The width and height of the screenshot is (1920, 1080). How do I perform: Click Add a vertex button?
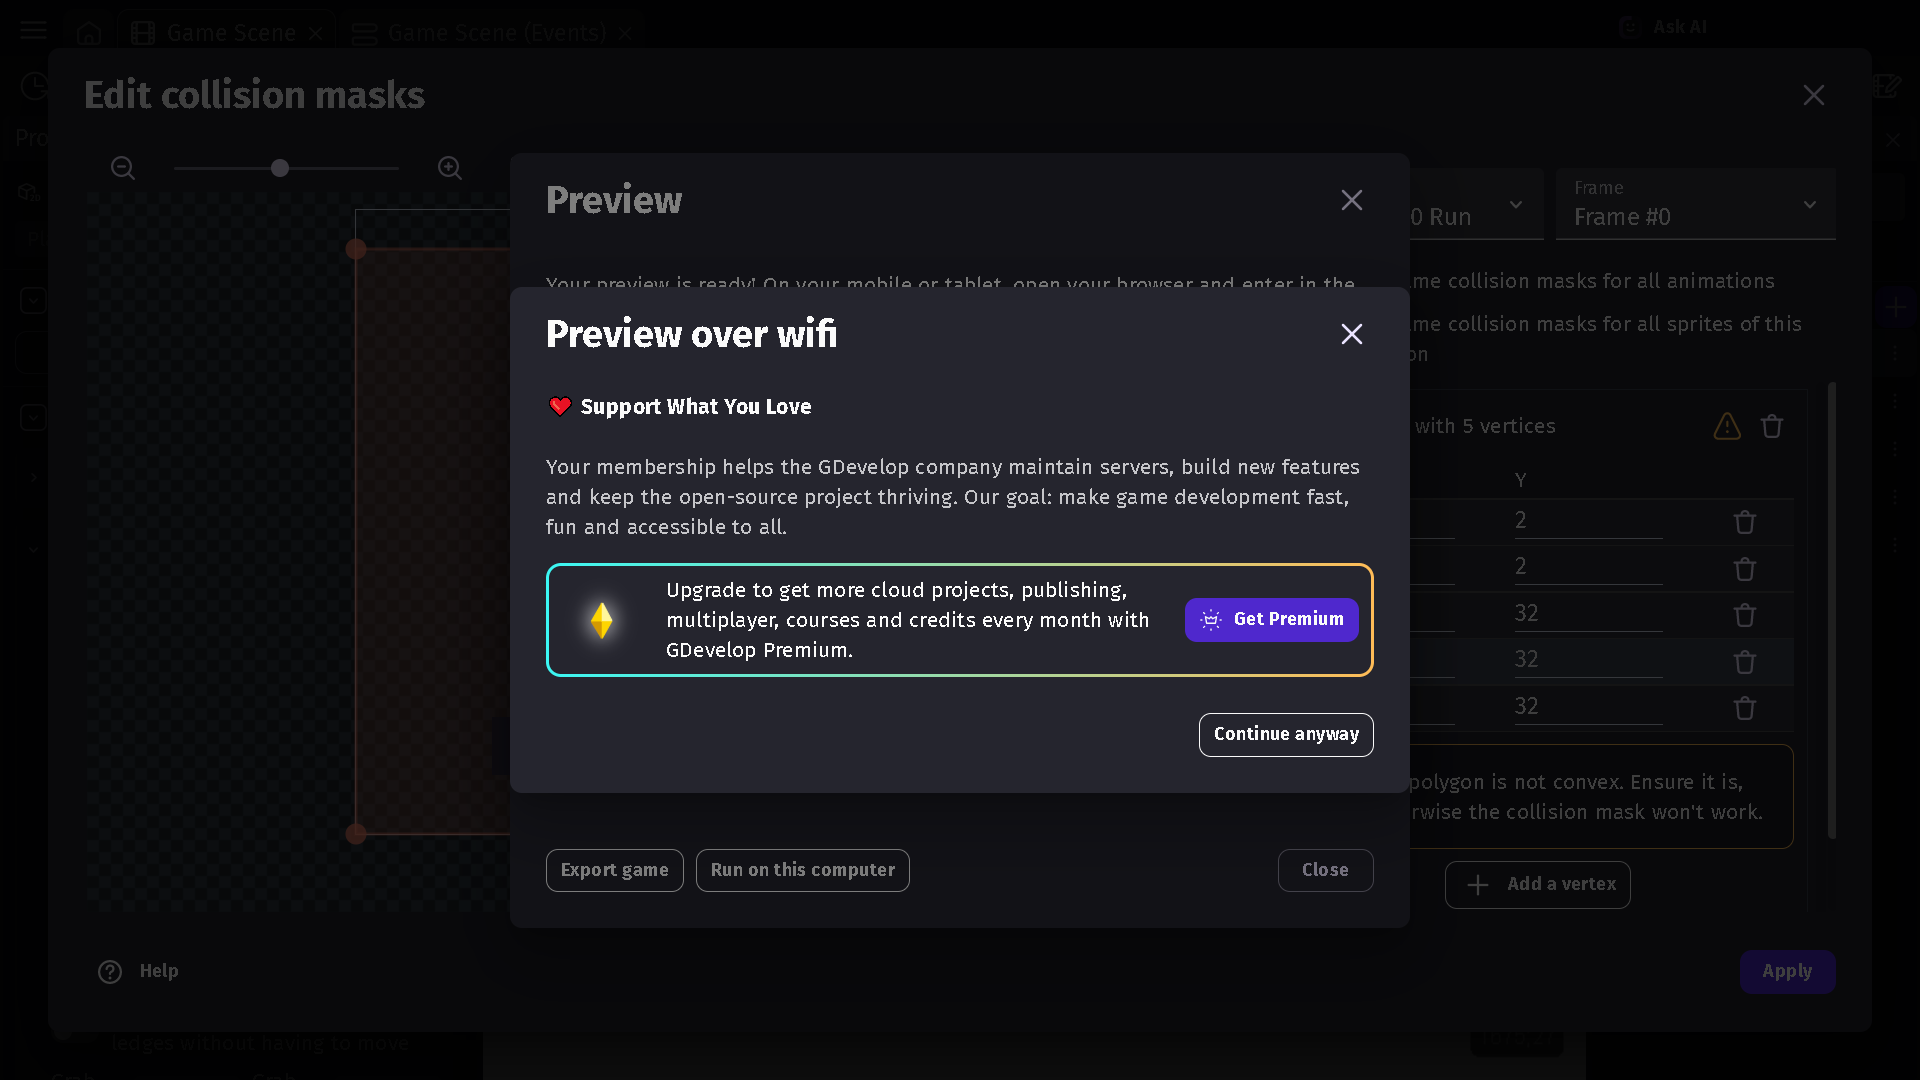coord(1538,885)
